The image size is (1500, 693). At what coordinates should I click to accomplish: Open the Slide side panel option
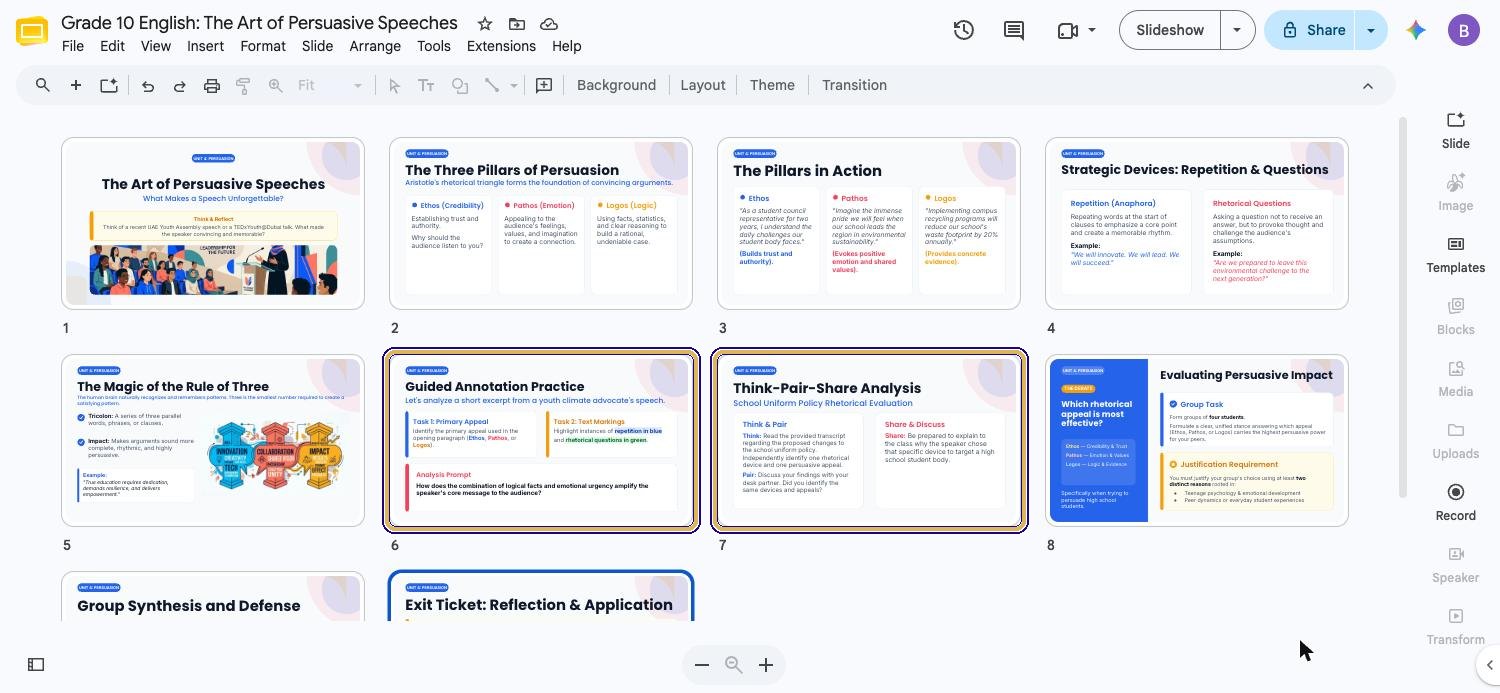(1456, 130)
